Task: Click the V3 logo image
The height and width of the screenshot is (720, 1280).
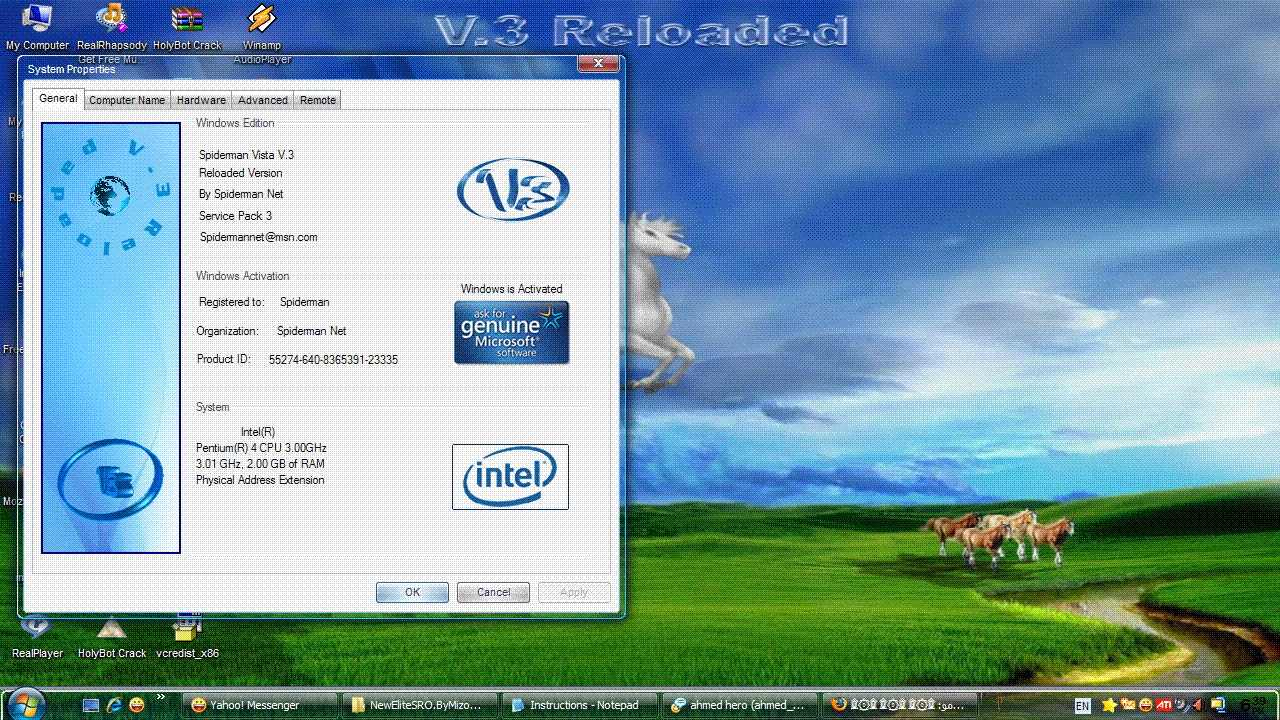Action: [513, 189]
